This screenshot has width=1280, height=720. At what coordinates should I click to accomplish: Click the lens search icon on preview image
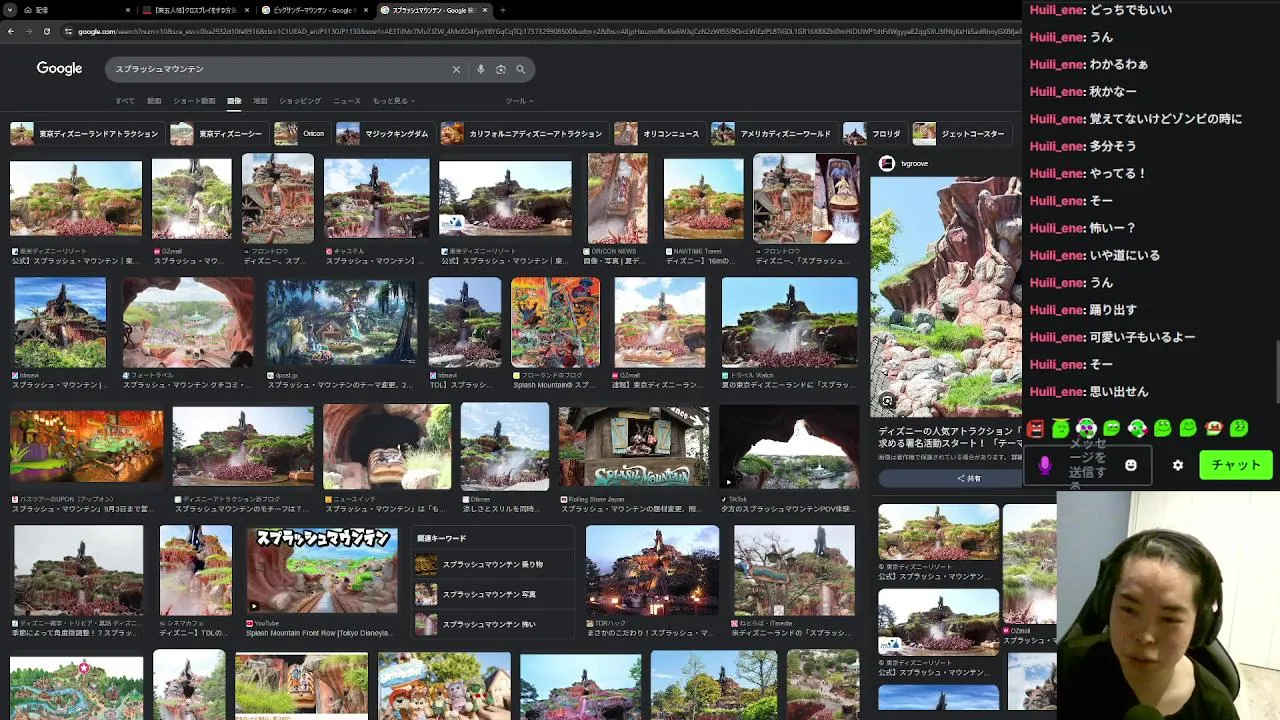point(887,401)
